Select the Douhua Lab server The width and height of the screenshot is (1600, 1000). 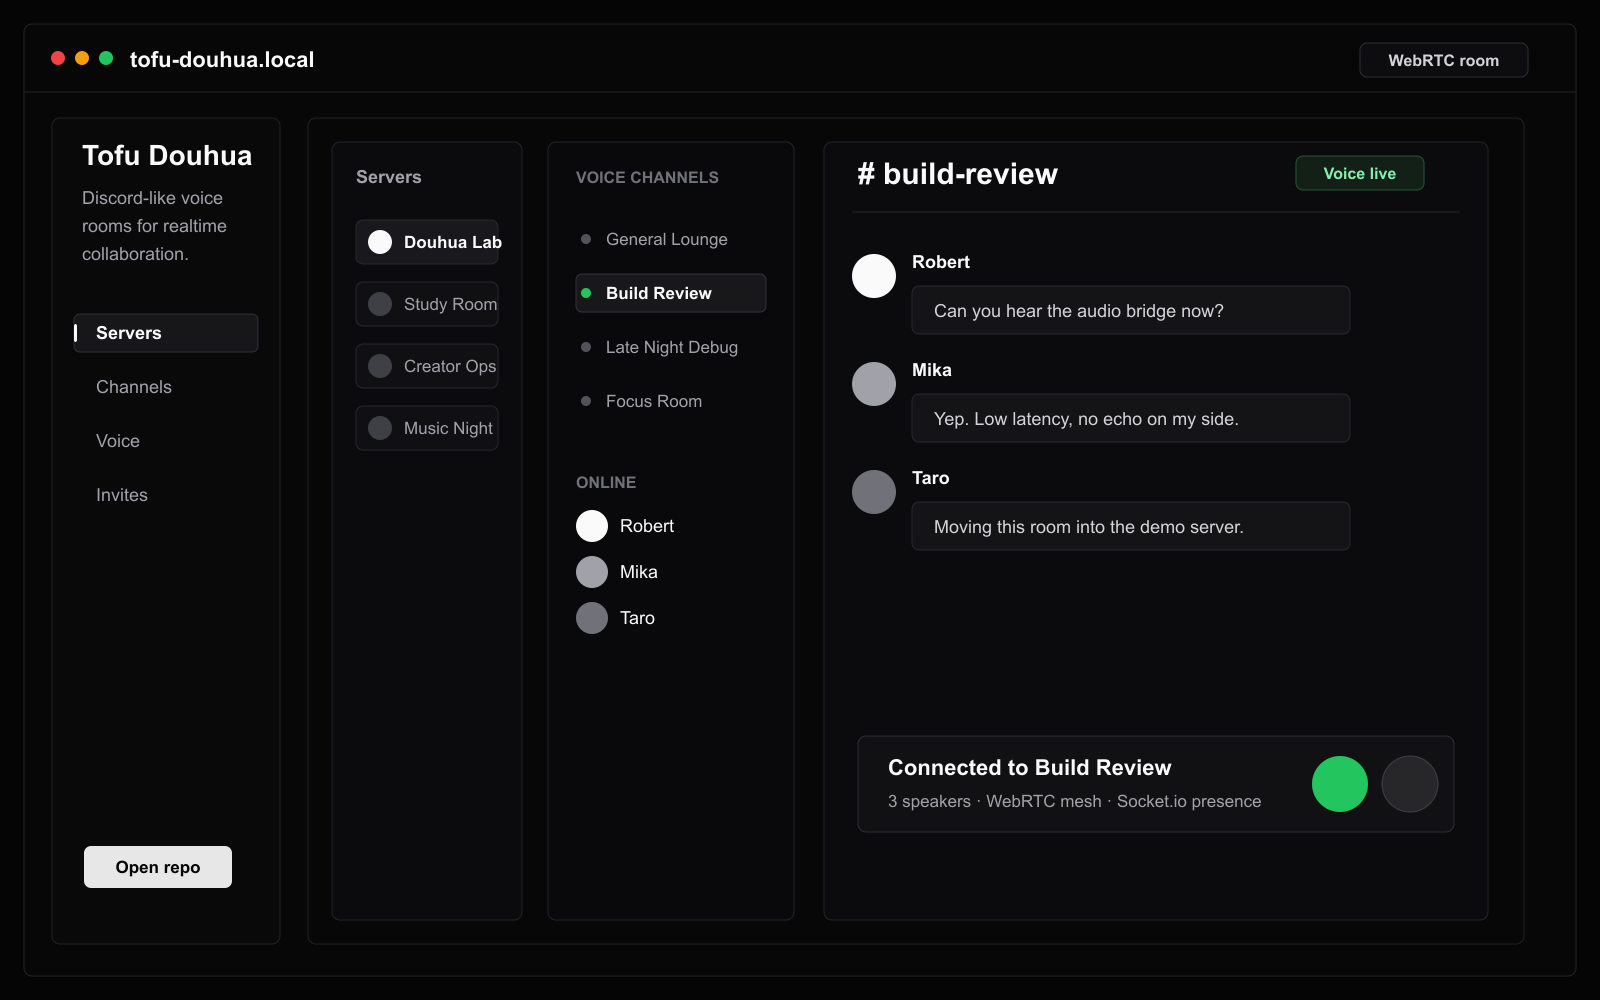pos(427,242)
